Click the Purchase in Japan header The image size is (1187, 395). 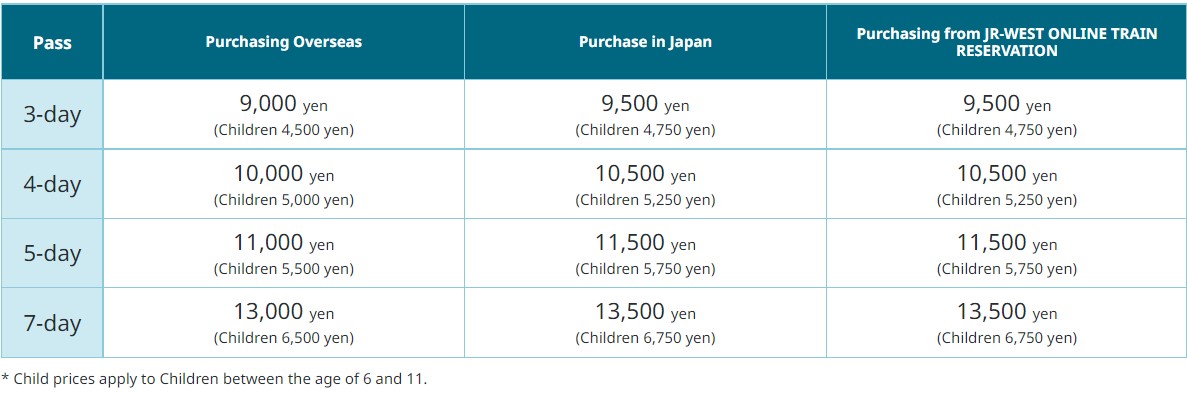point(645,42)
